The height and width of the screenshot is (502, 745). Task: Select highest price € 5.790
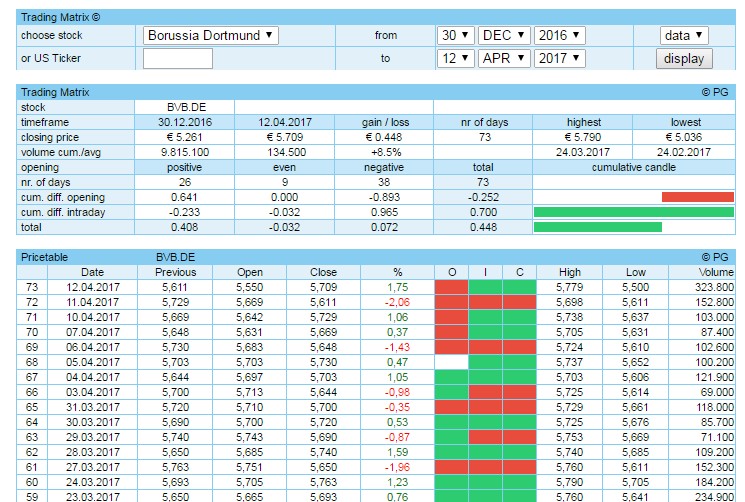pyautogui.click(x=583, y=137)
